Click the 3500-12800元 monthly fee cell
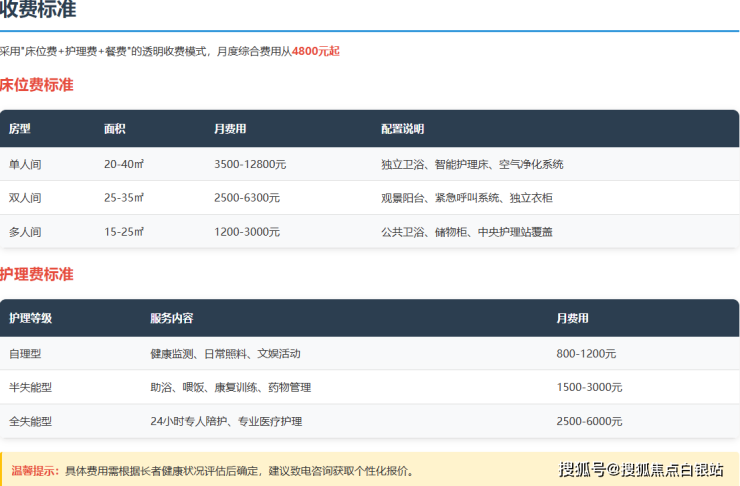Screen dimensions: 740x486 [x=250, y=164]
